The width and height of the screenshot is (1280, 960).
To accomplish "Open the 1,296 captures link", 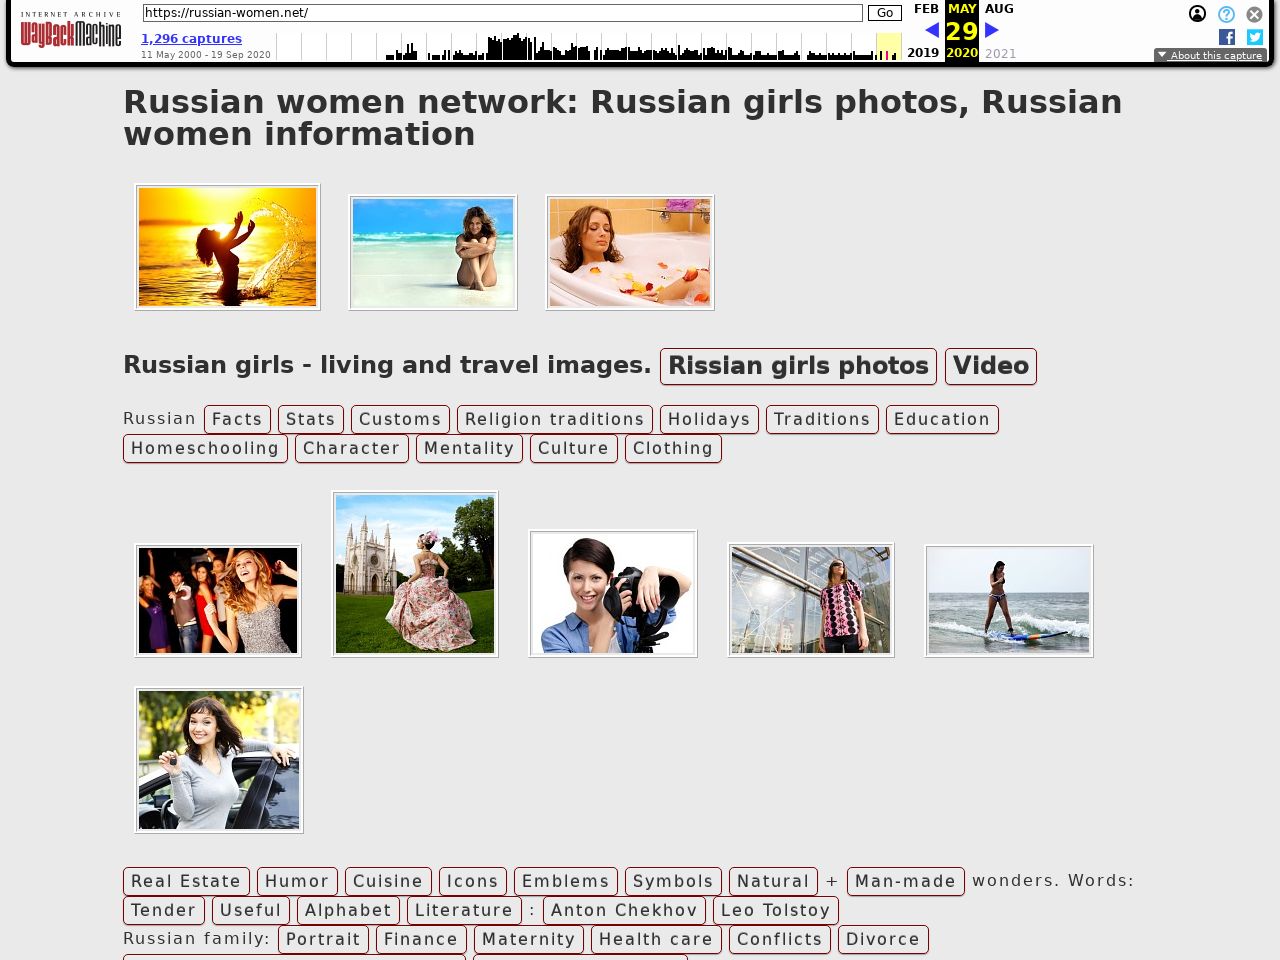I will click(191, 38).
